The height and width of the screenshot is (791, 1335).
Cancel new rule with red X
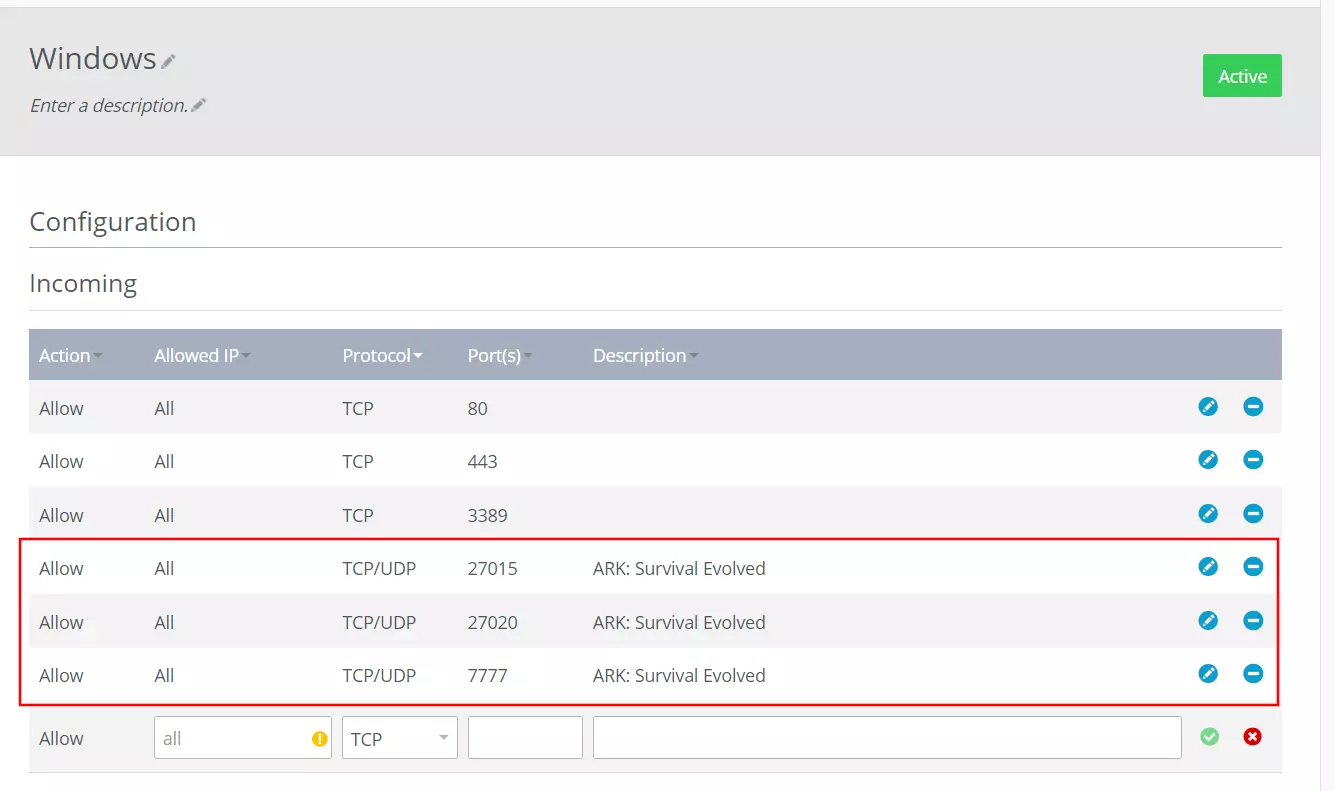click(x=1252, y=737)
